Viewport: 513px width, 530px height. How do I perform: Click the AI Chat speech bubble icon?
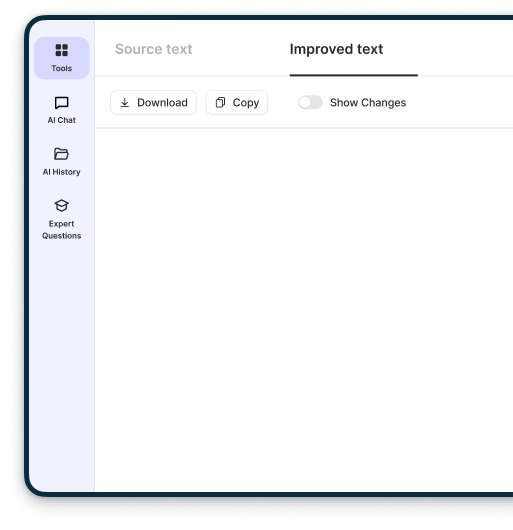click(x=62, y=103)
